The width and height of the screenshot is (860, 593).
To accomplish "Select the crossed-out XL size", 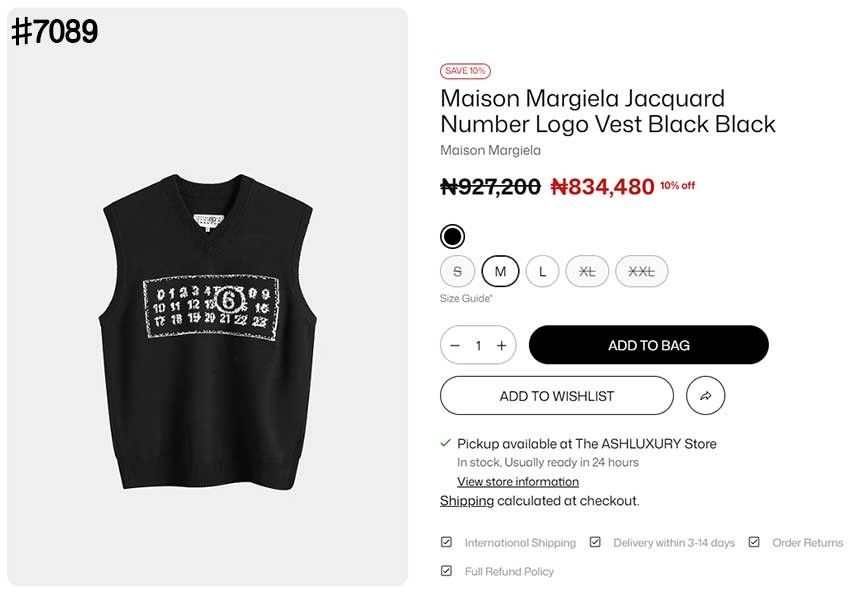I will [x=587, y=271].
